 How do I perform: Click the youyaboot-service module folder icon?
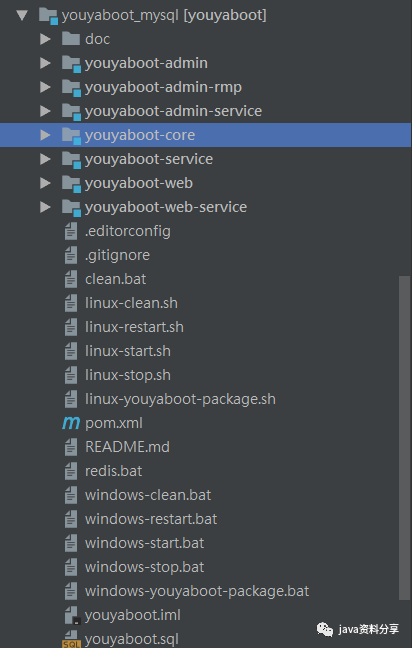pyautogui.click(x=71, y=160)
